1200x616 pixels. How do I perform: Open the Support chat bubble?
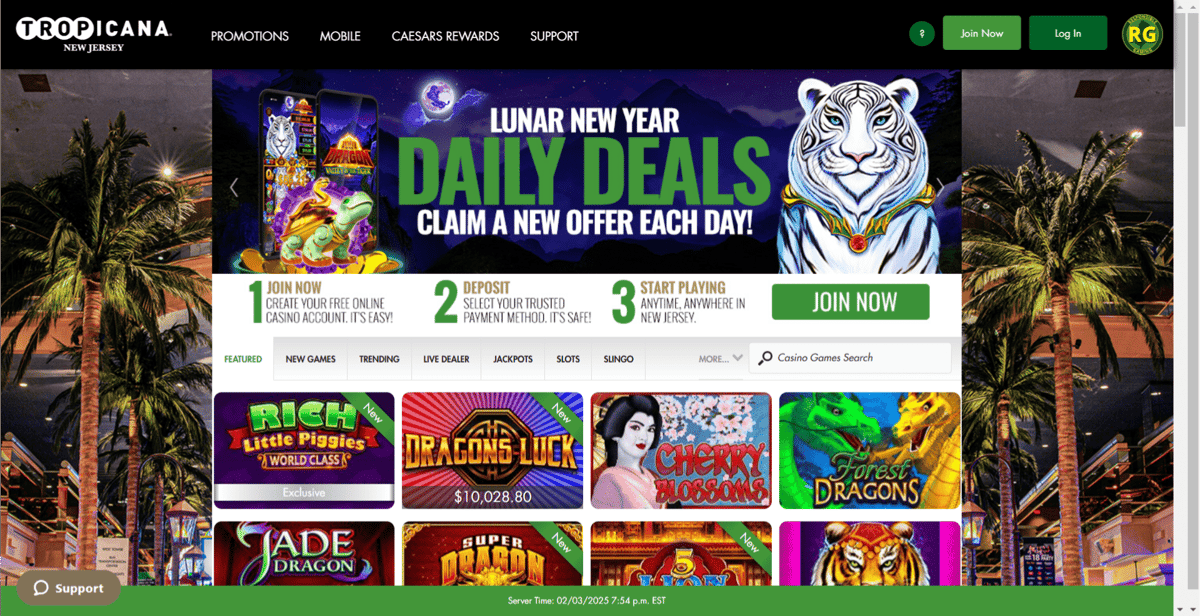(x=69, y=588)
